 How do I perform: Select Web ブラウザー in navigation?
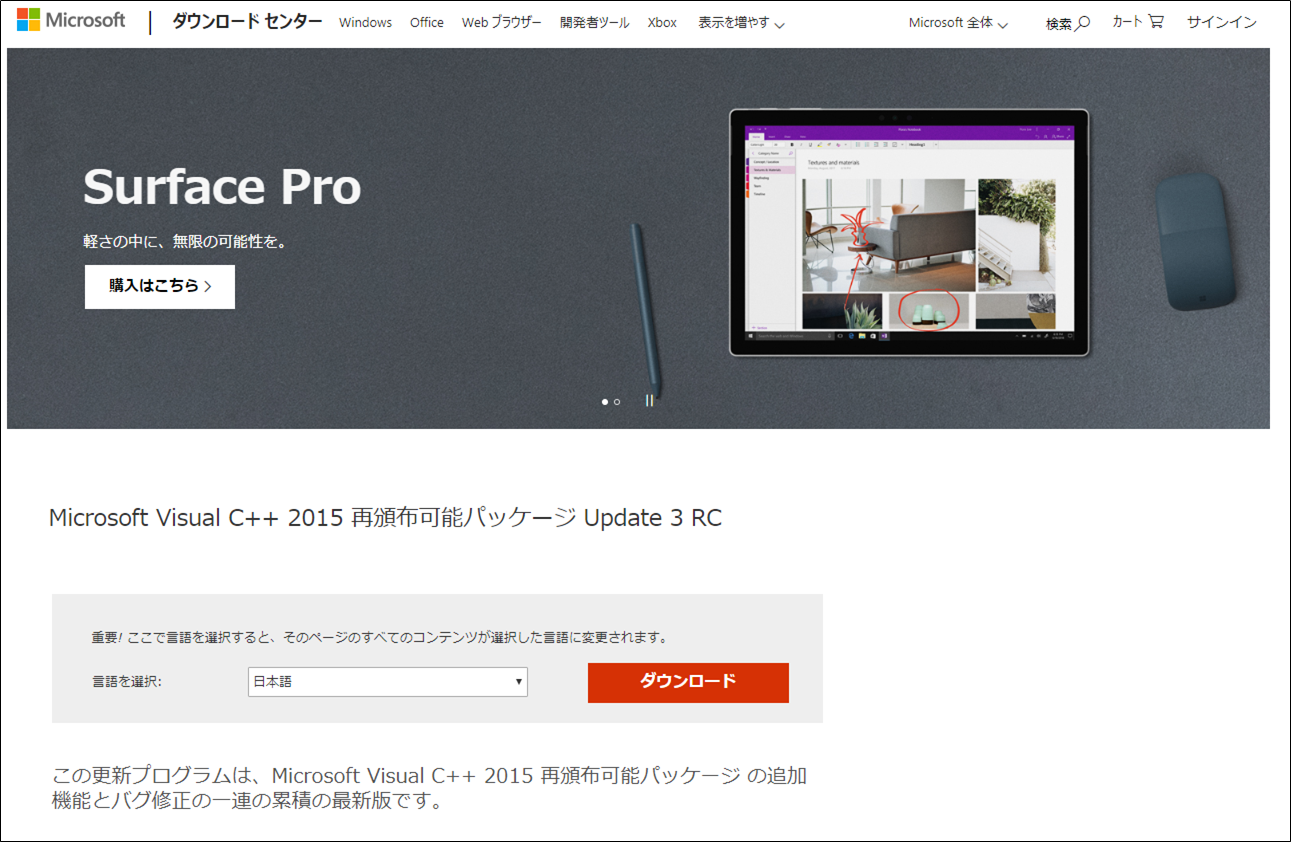pyautogui.click(x=502, y=22)
